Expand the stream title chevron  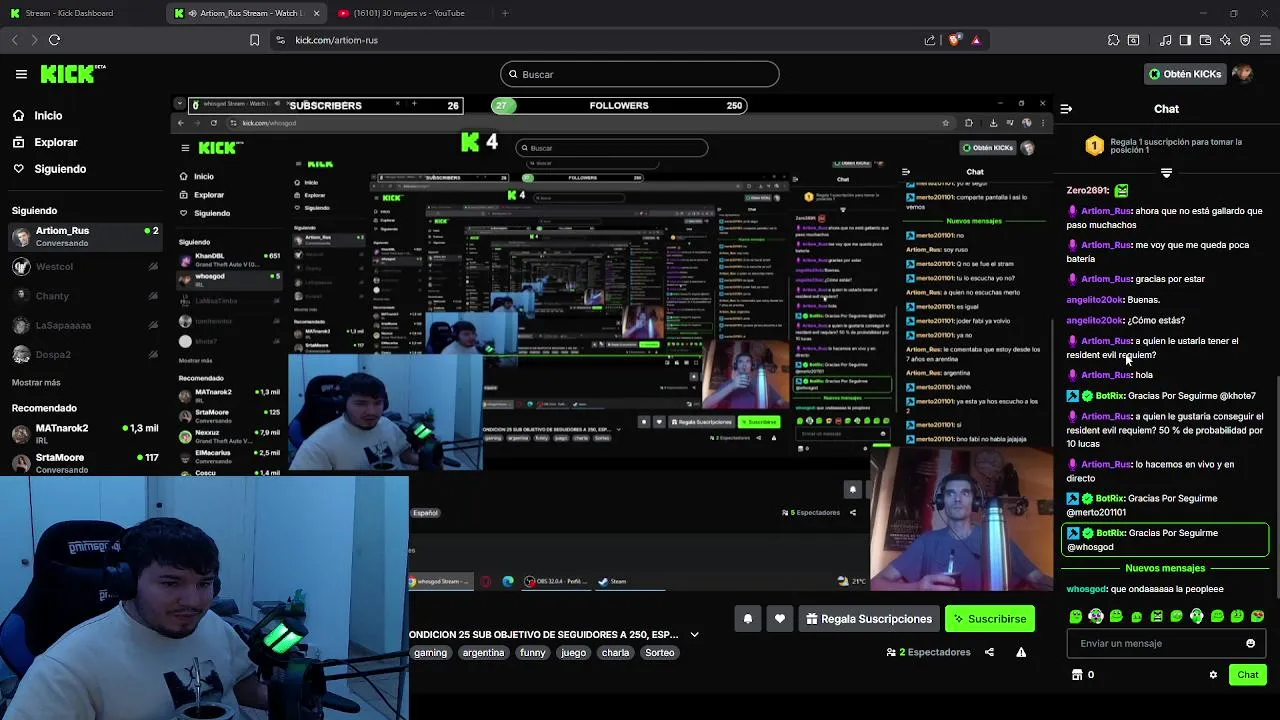point(694,634)
